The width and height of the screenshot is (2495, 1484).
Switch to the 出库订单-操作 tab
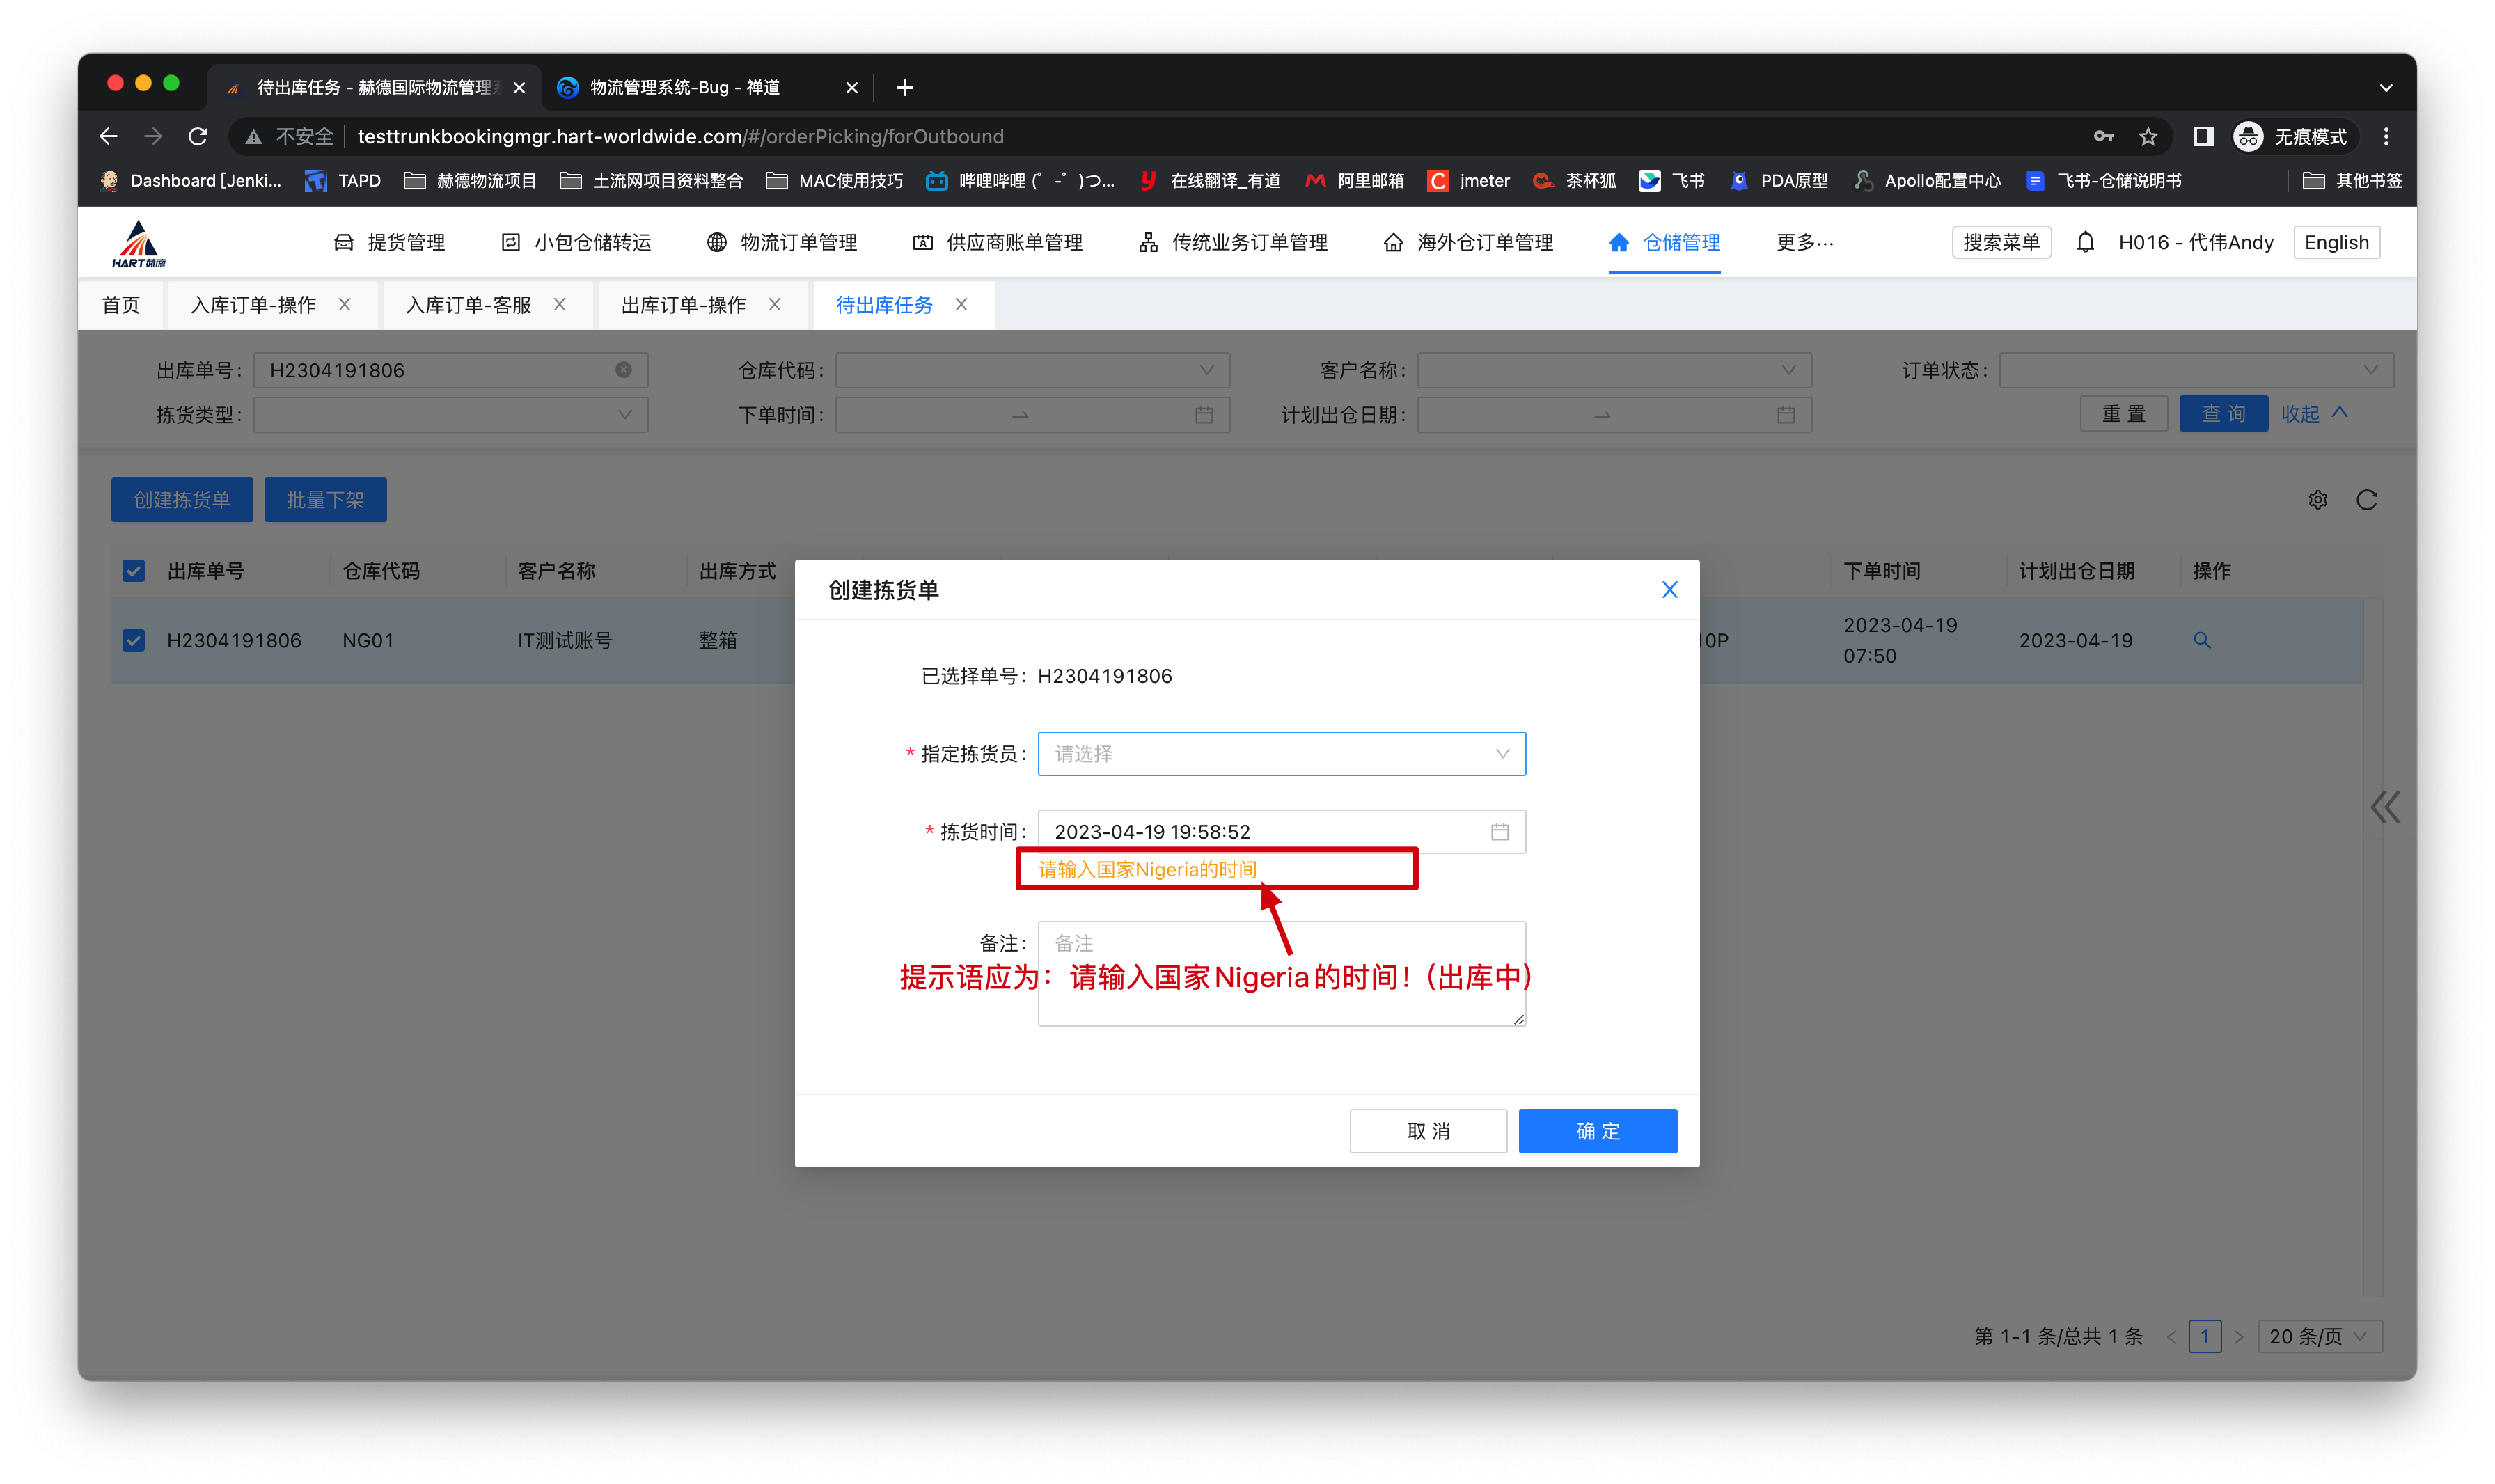(x=683, y=305)
